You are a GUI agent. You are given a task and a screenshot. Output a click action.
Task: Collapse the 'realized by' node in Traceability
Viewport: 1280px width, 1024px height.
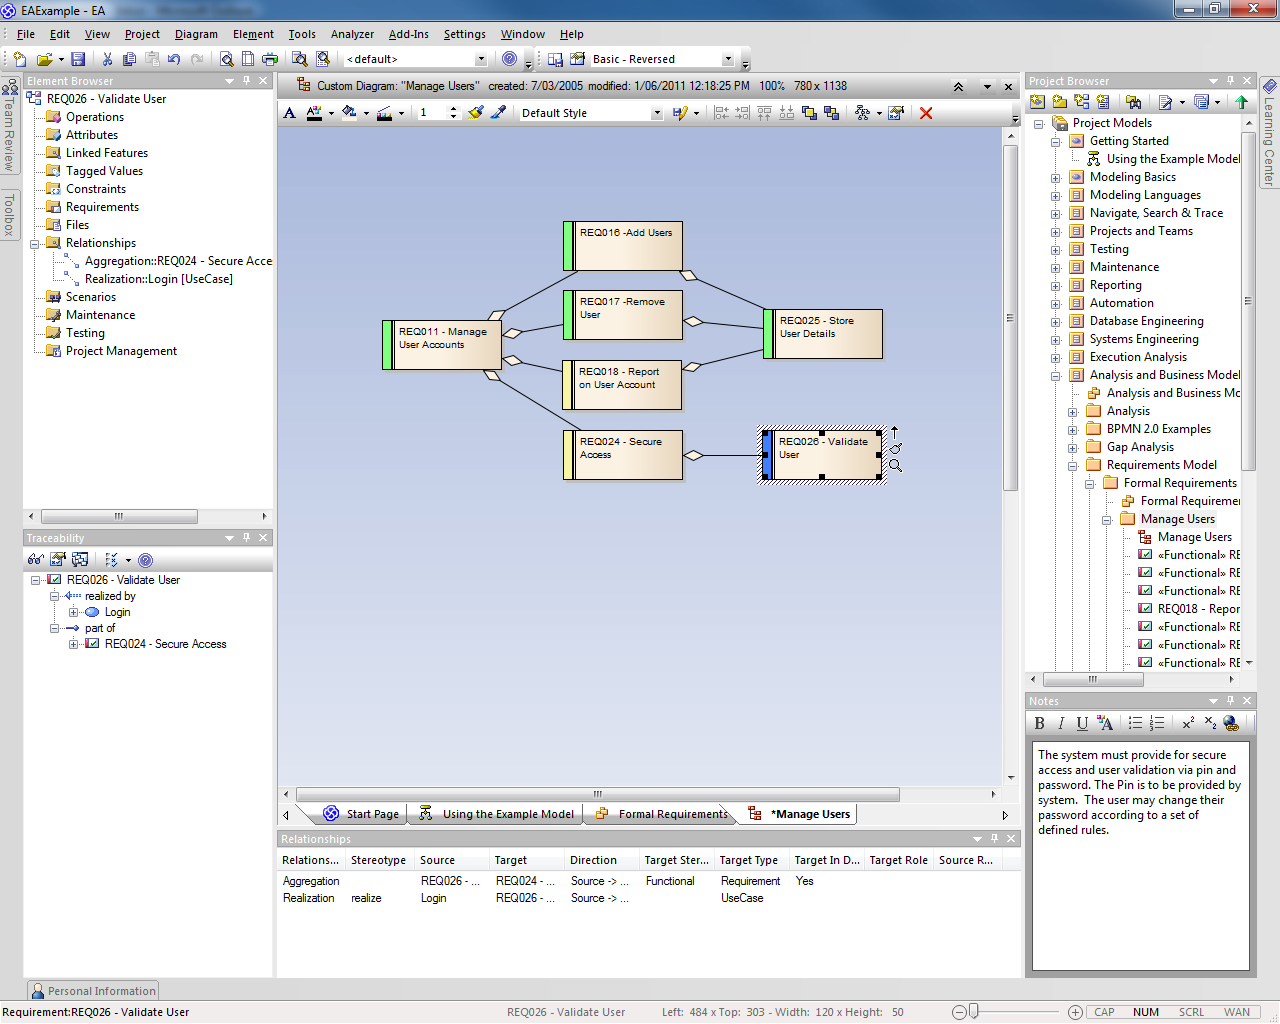55,596
